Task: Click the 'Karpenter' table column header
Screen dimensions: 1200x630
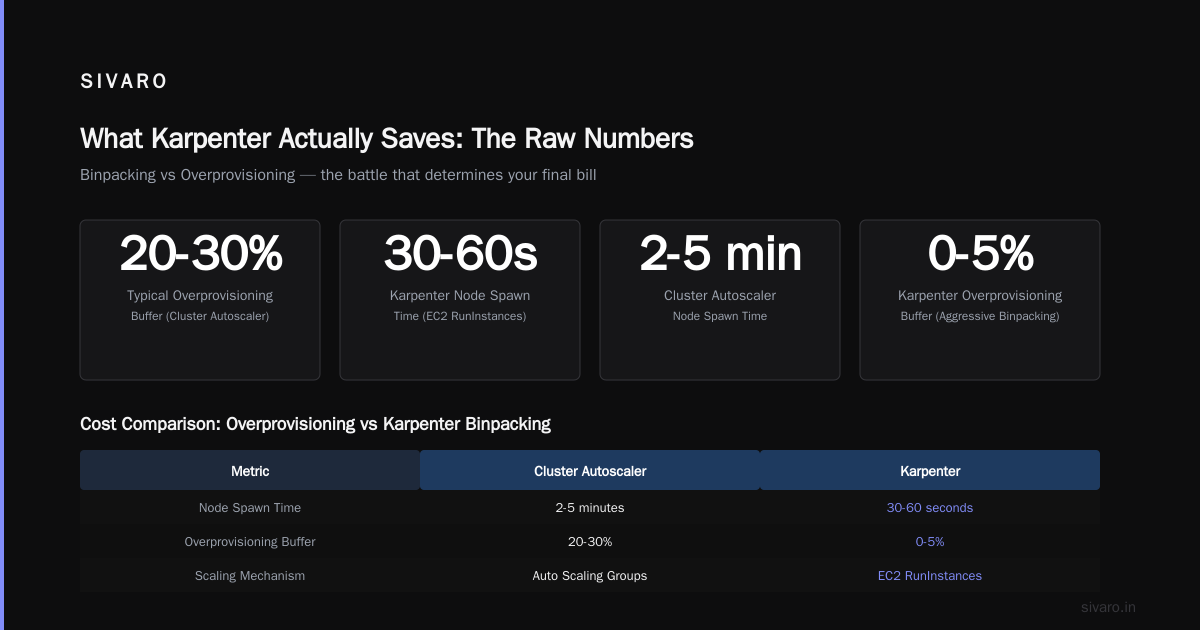Action: tap(930, 470)
